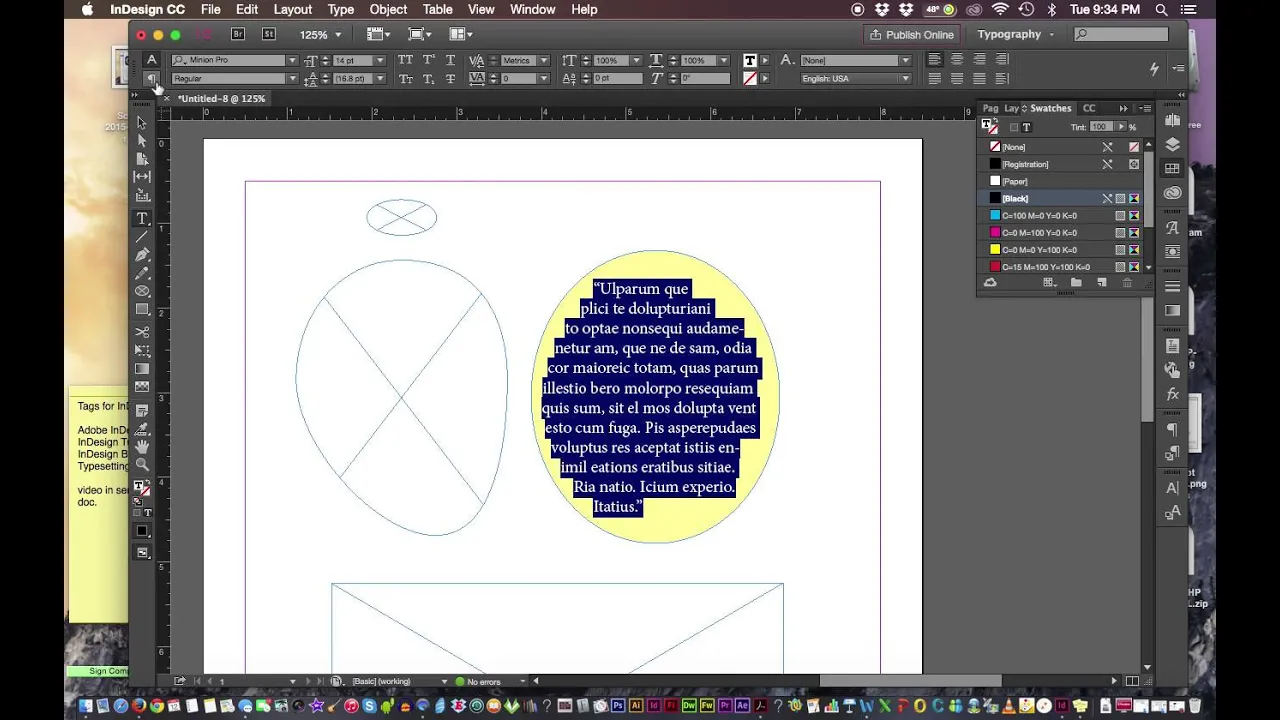
Task: Select the Gap tool
Action: (142, 177)
